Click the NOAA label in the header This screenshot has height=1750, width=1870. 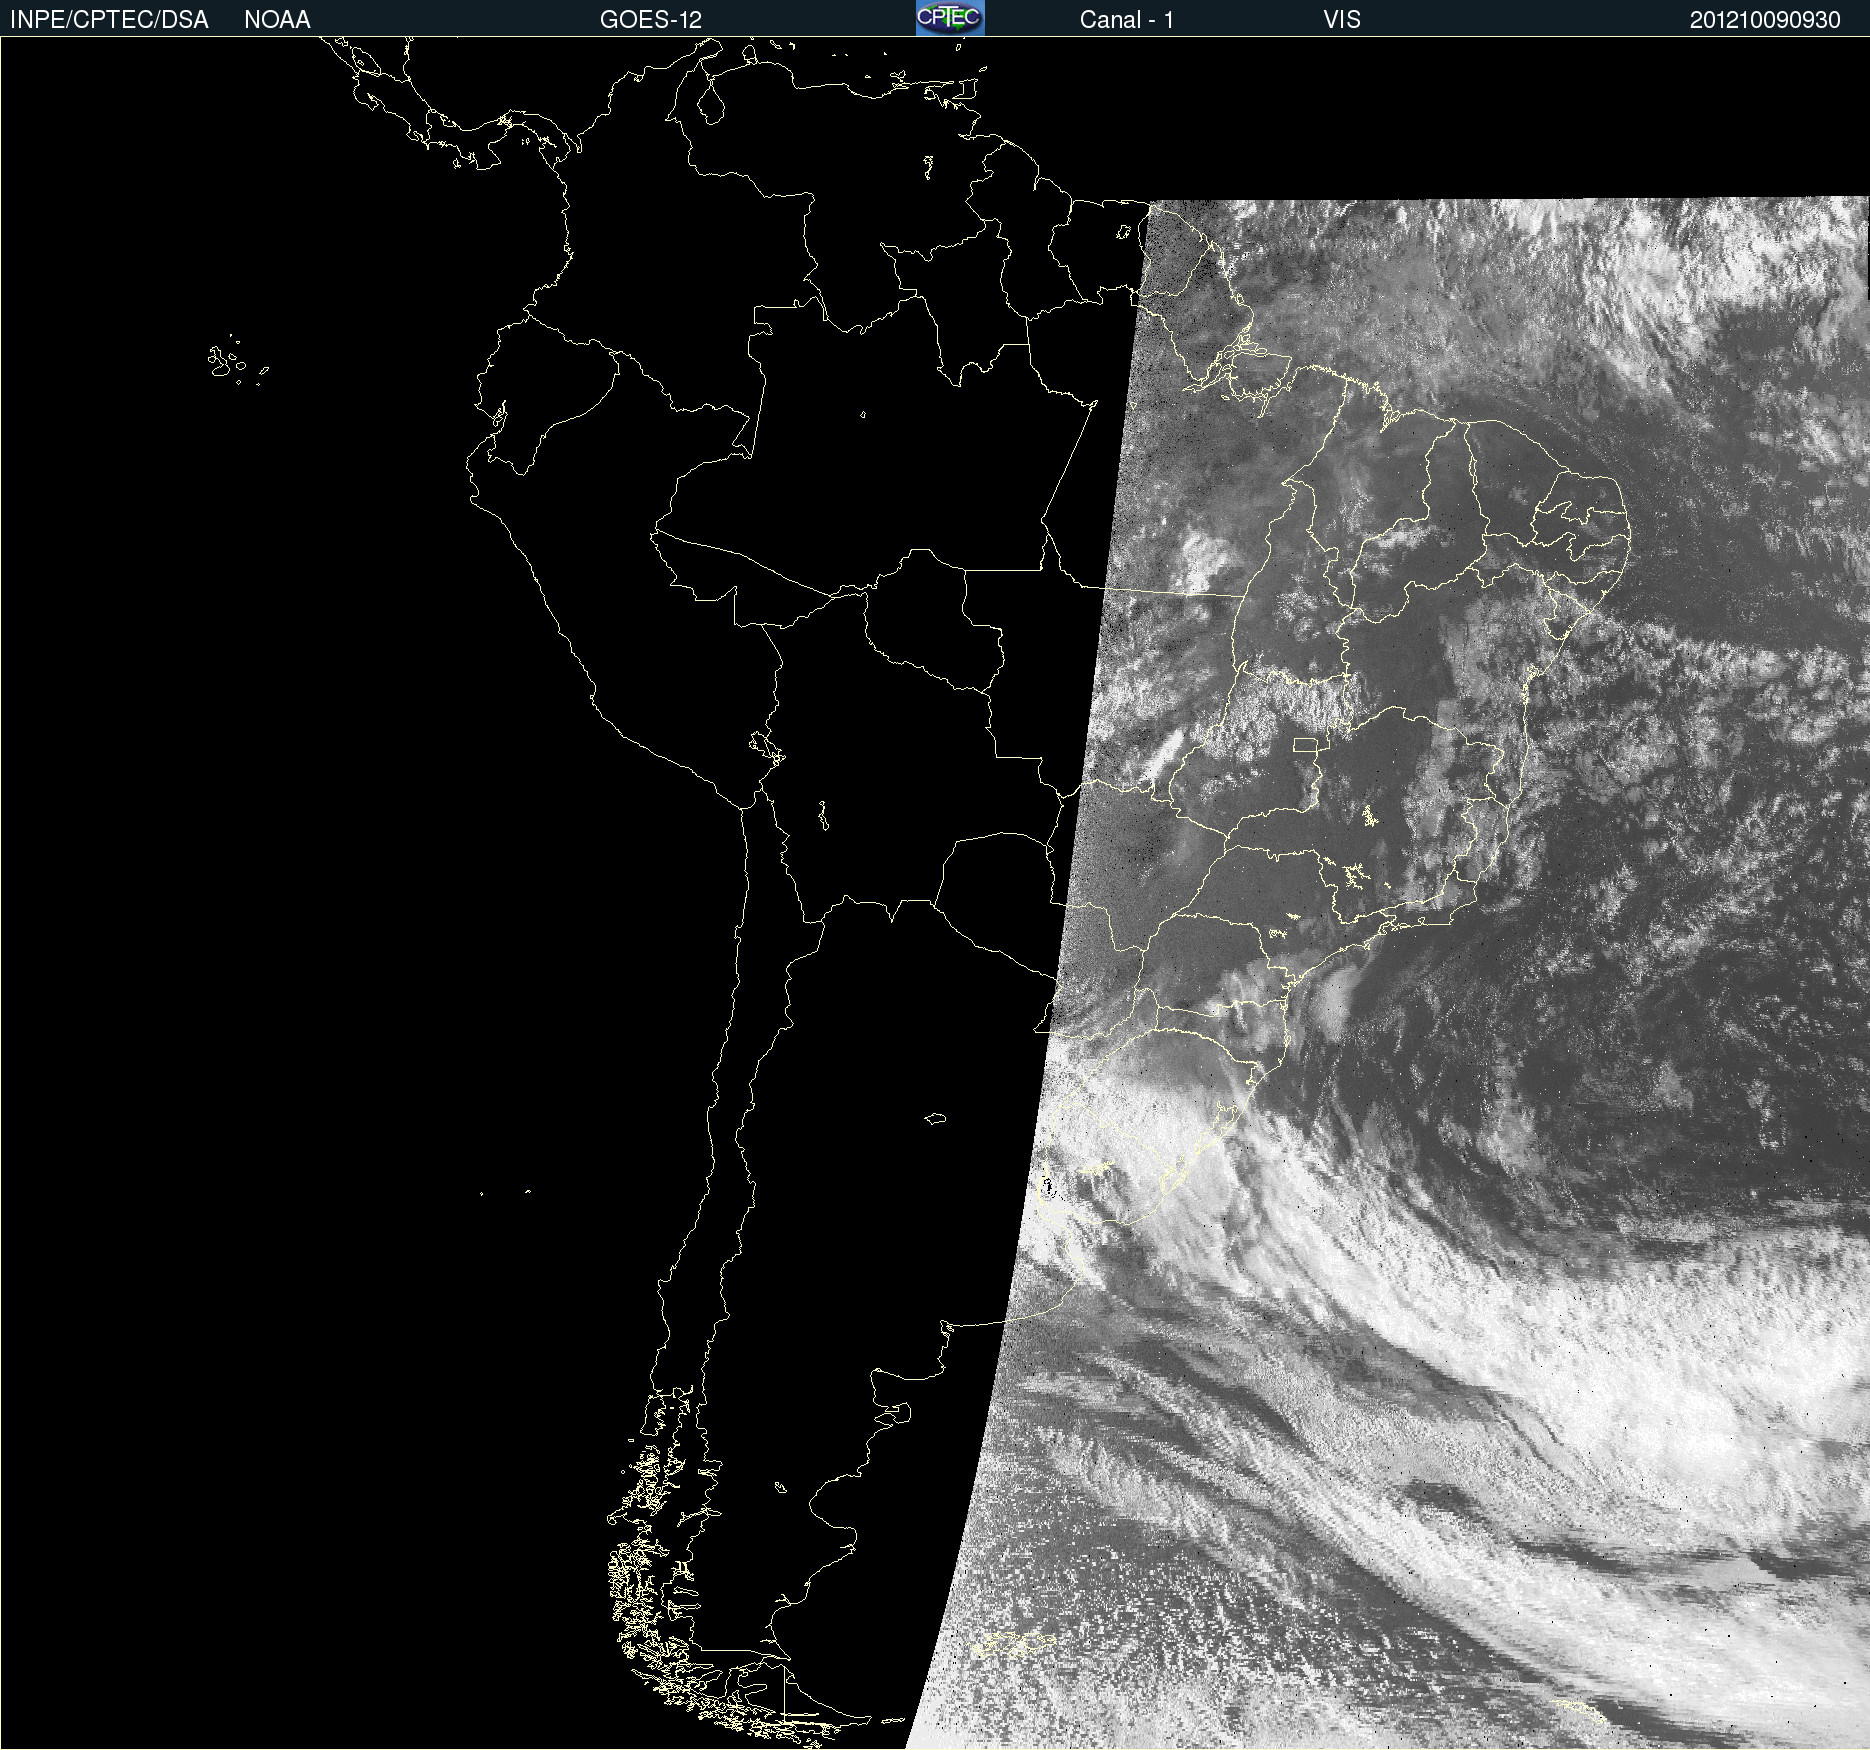(277, 20)
